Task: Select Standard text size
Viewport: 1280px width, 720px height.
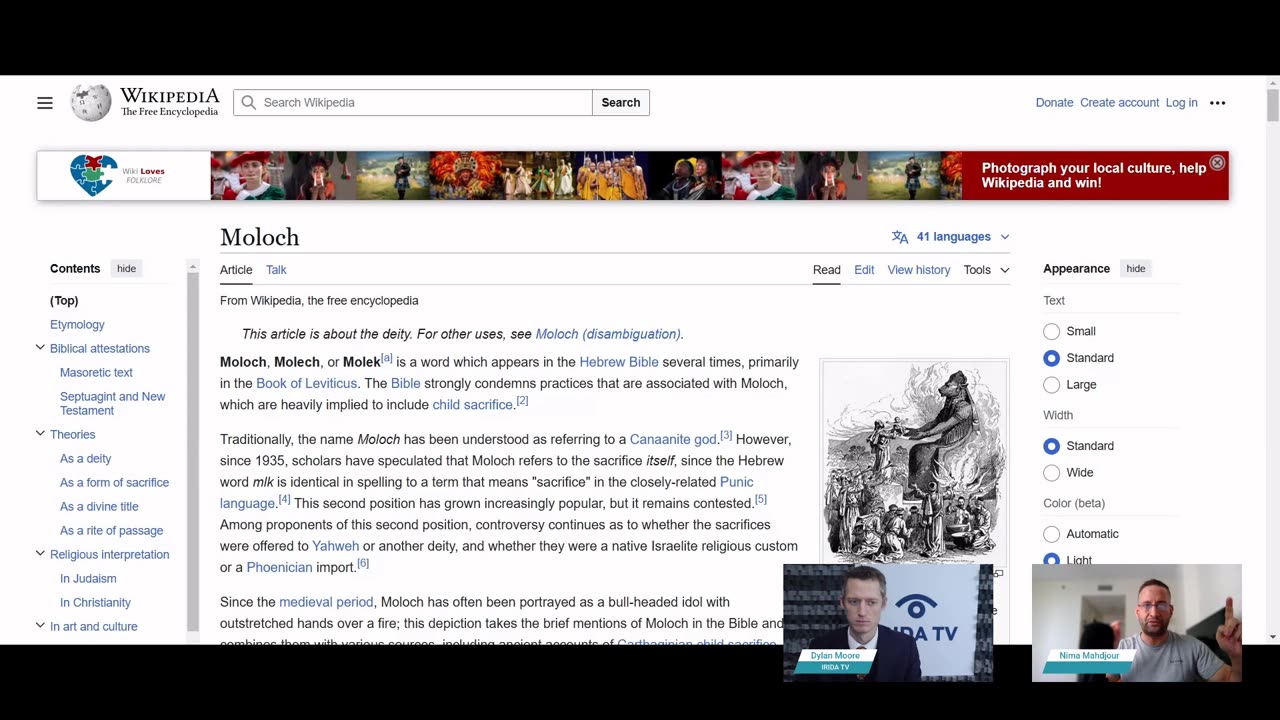Action: [1051, 358]
